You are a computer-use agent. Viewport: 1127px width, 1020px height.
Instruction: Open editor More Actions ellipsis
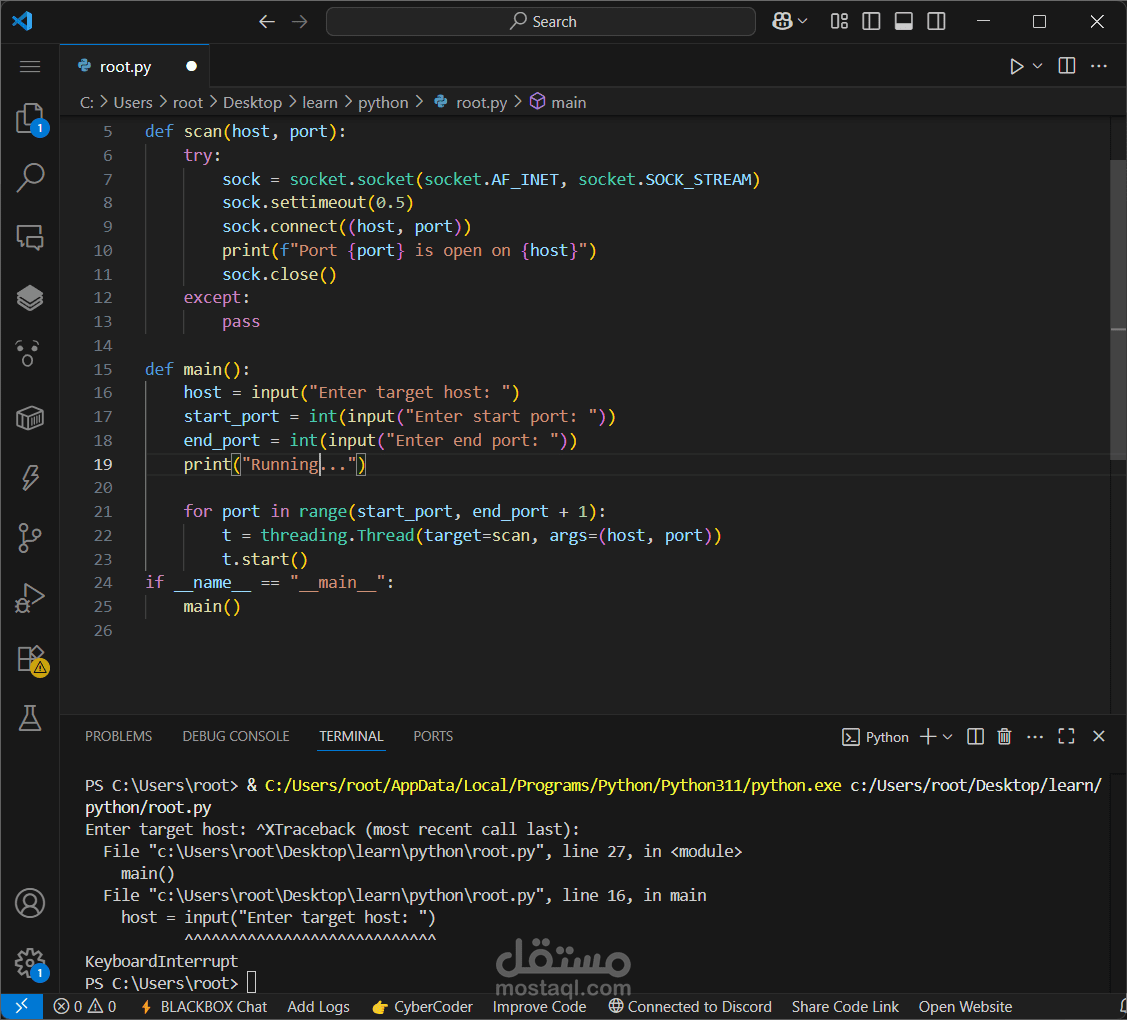tap(1098, 66)
